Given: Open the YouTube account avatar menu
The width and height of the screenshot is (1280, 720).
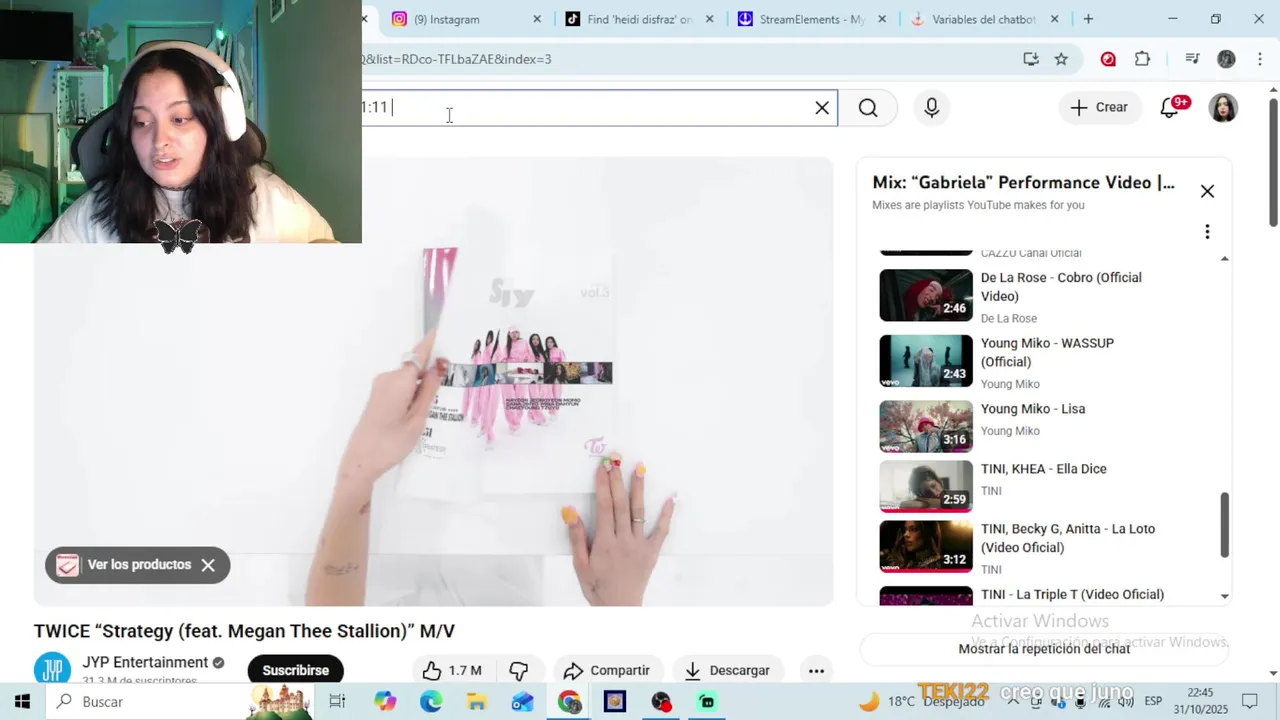Looking at the screenshot, I should click(x=1223, y=108).
